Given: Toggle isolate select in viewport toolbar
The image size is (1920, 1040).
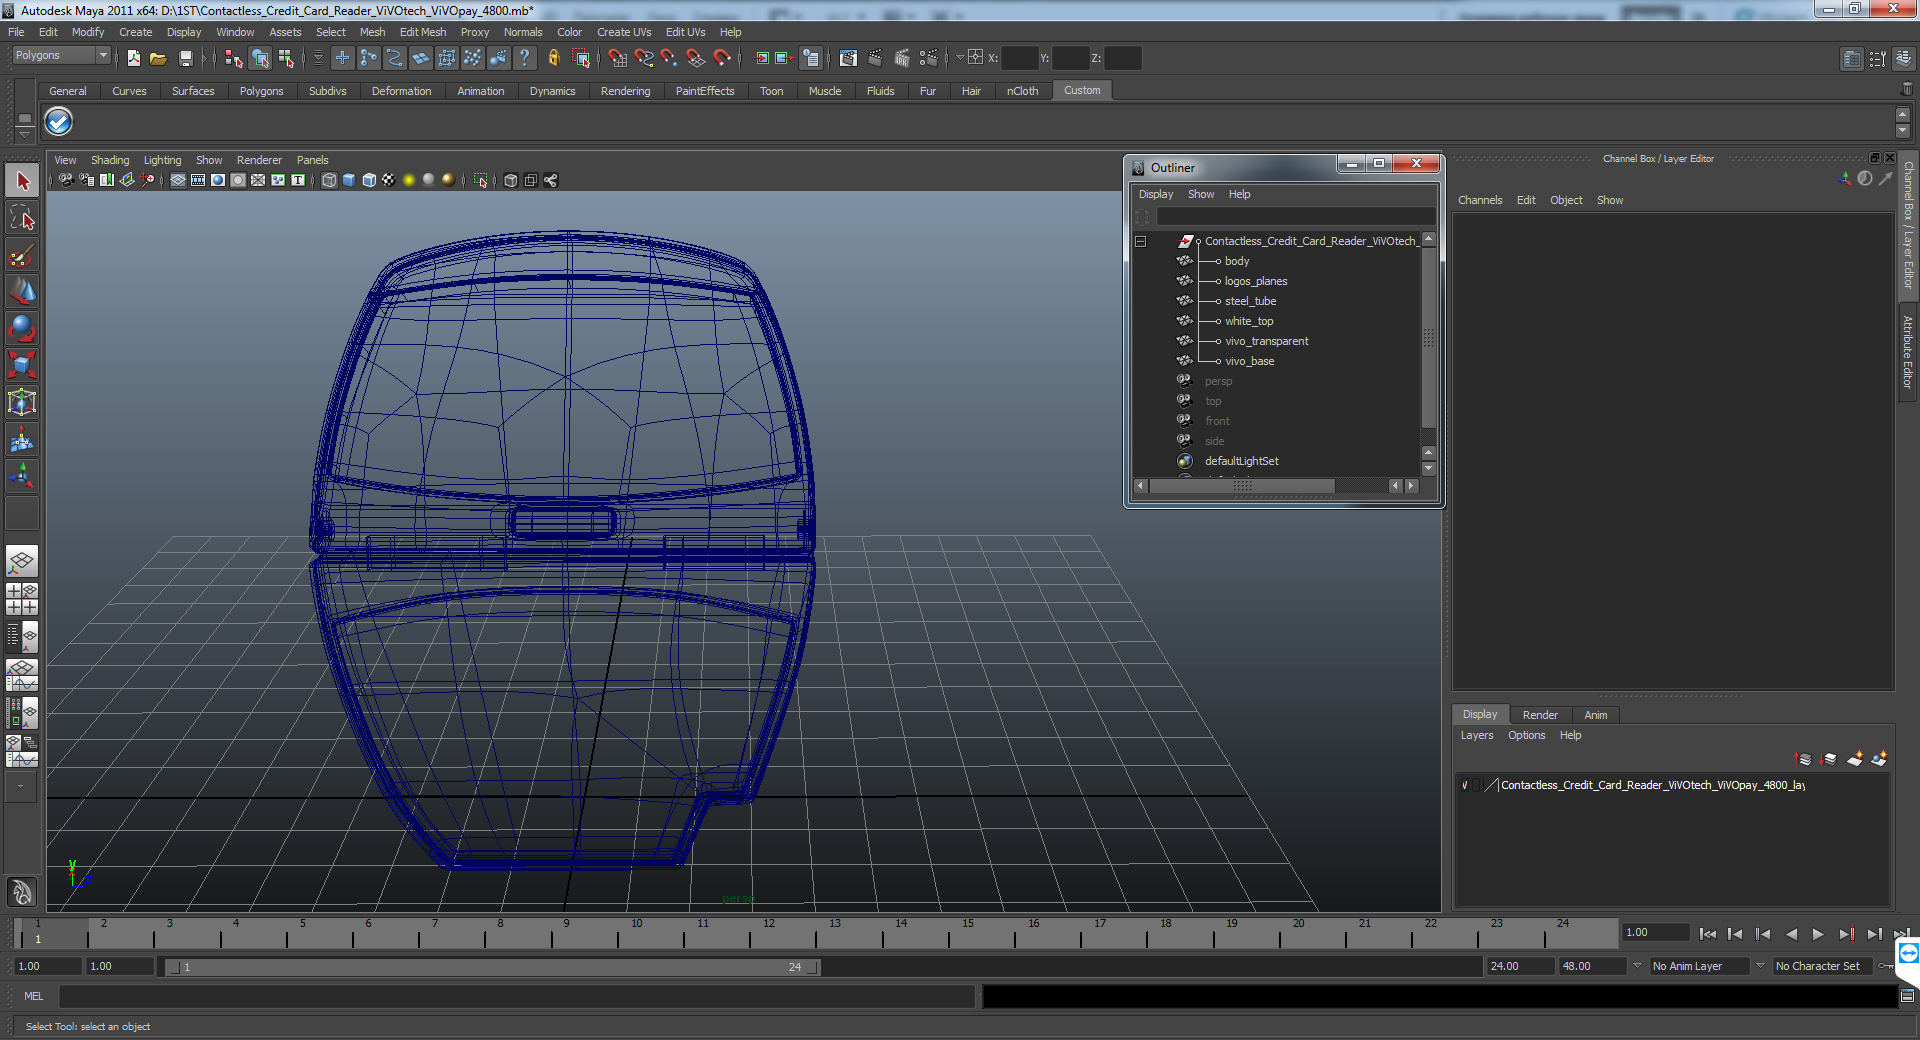Looking at the screenshot, I should pyautogui.click(x=481, y=180).
